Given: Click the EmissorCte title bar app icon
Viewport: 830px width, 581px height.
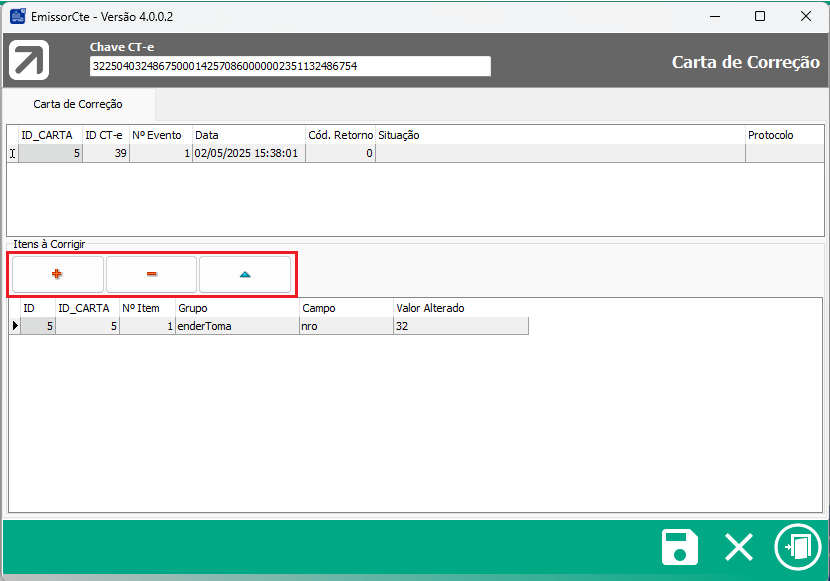Looking at the screenshot, I should [x=17, y=16].
